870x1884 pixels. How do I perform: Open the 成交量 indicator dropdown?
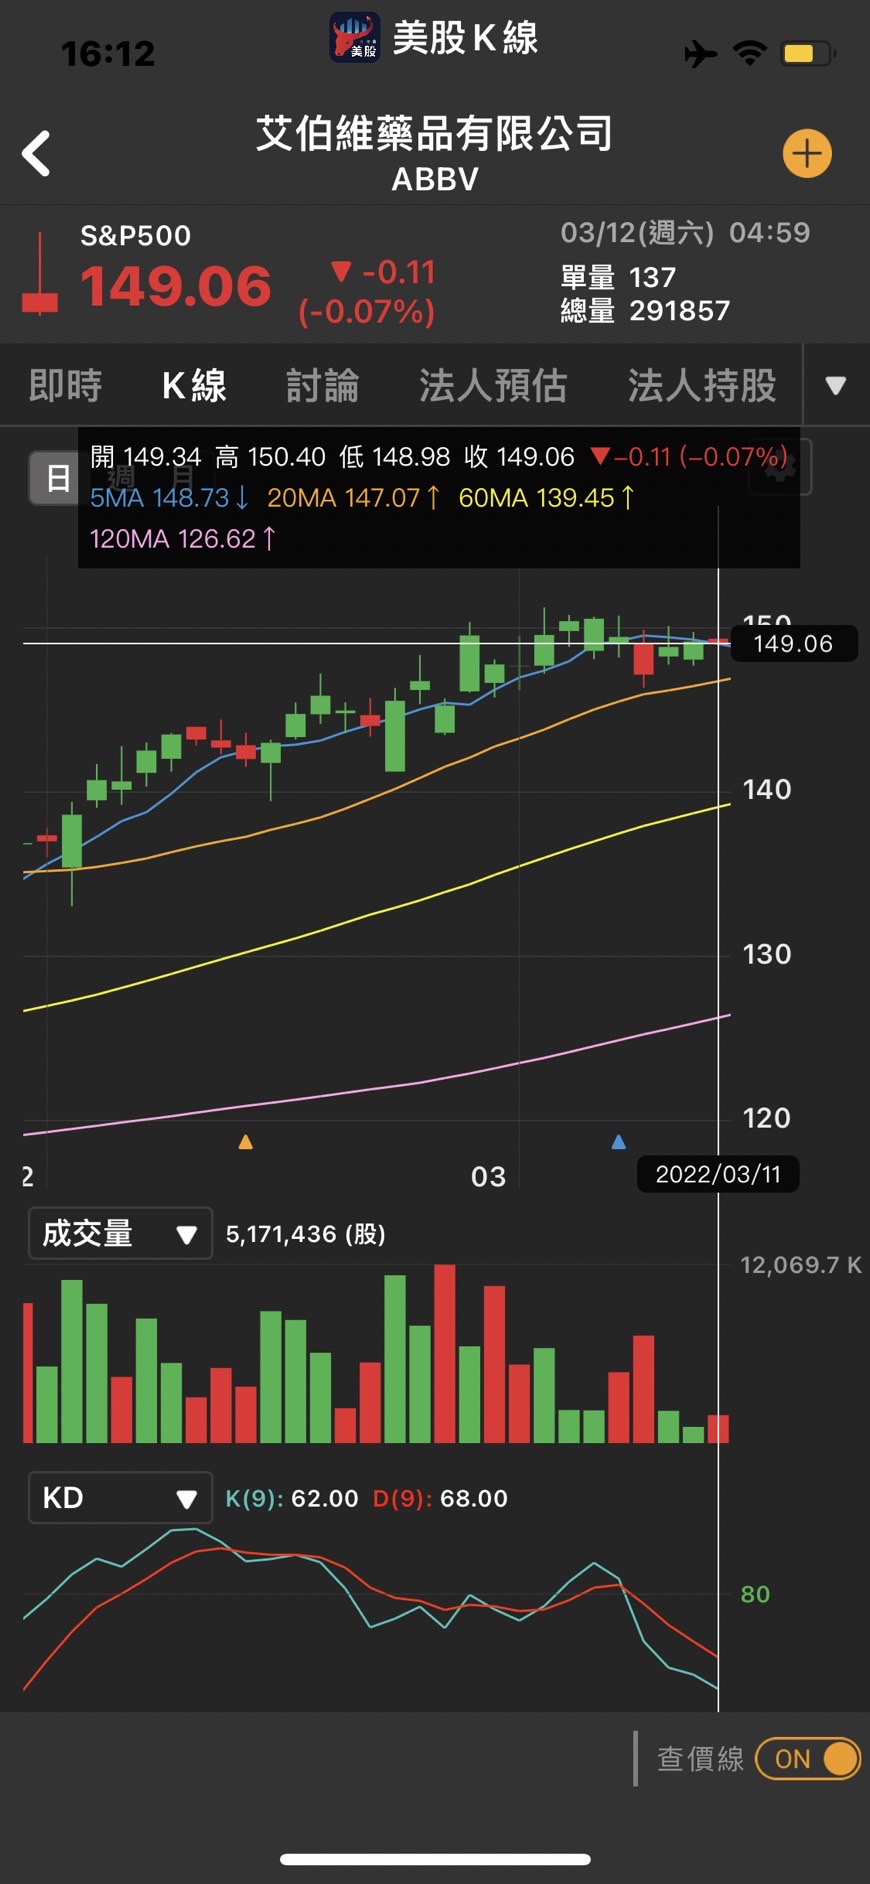pyautogui.click(x=120, y=1234)
